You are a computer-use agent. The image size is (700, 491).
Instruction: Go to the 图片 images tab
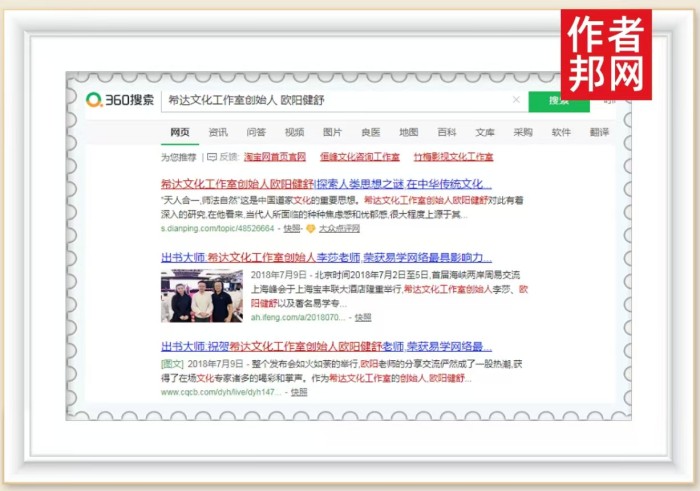(332, 132)
